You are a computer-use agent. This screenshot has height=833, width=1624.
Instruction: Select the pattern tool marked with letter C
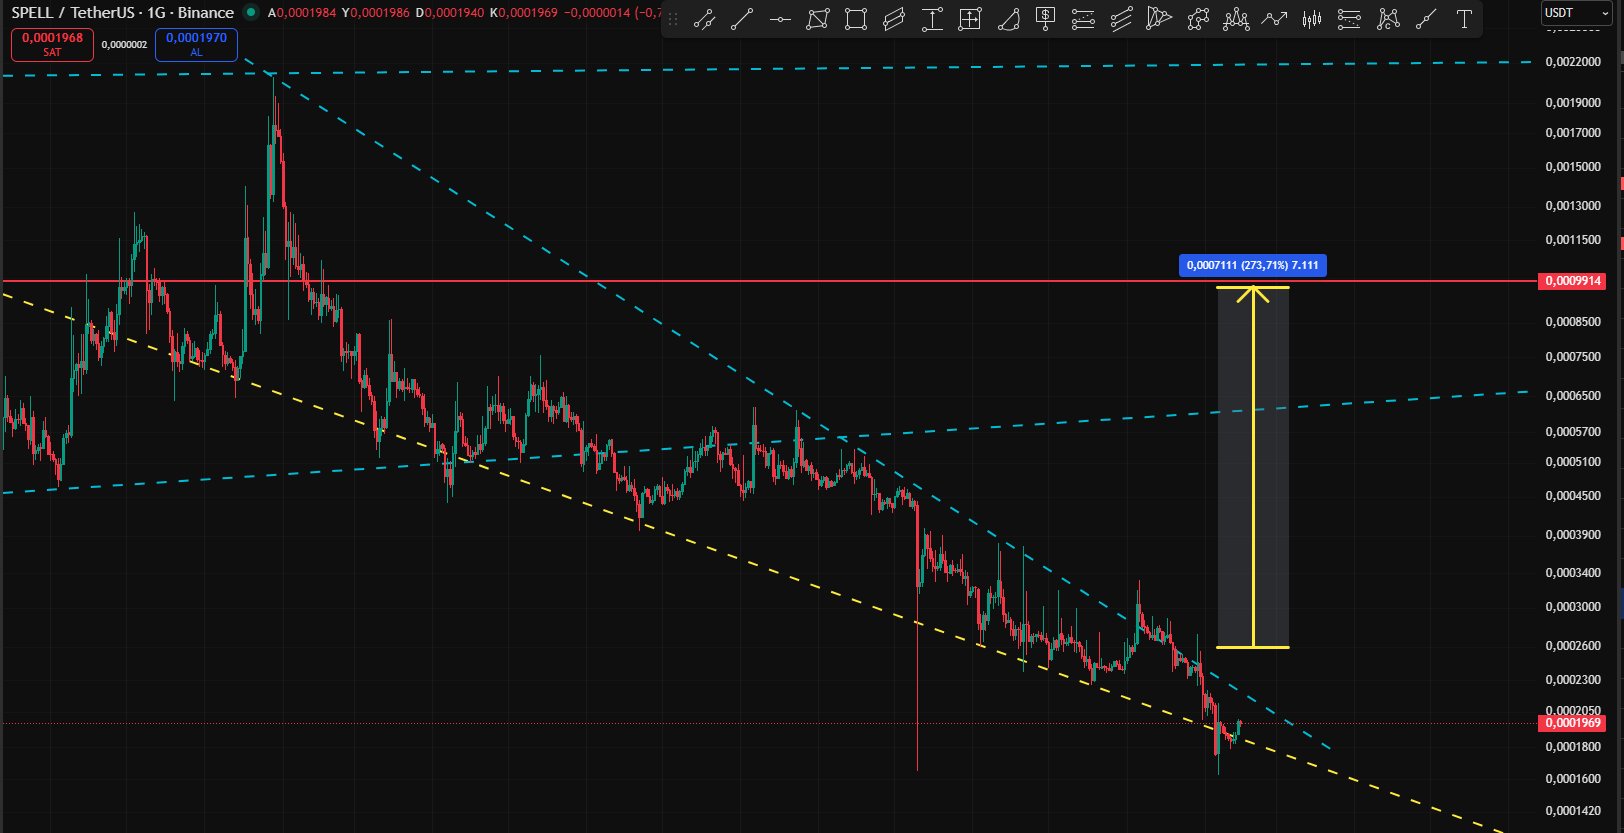1388,20
